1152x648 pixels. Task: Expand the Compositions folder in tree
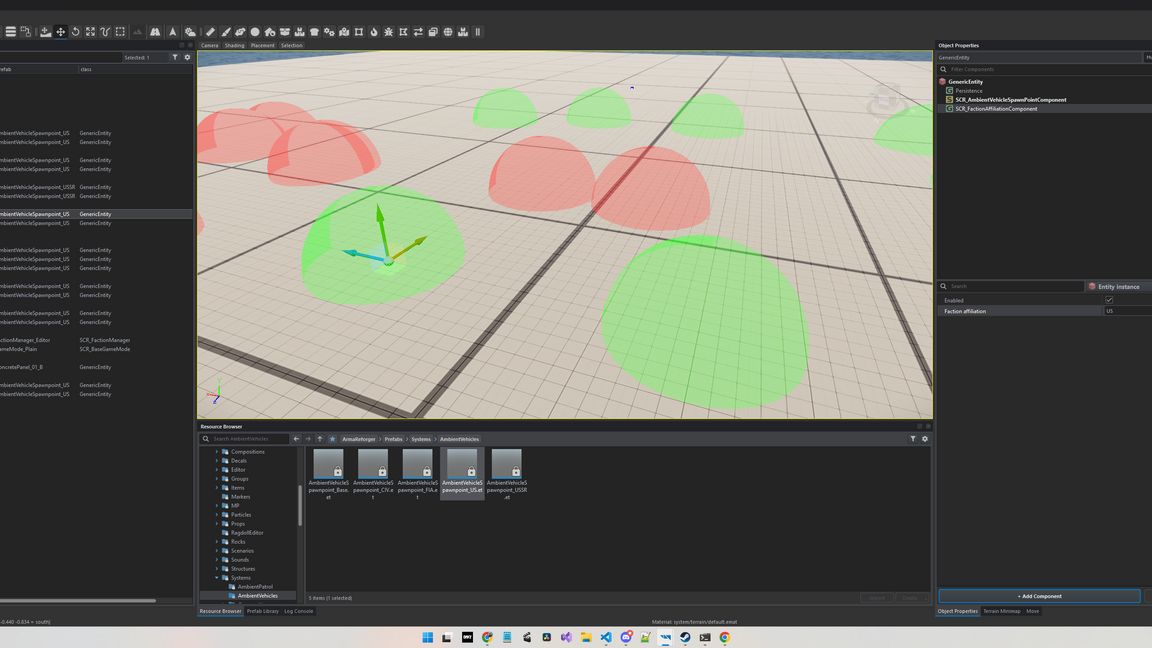217,452
